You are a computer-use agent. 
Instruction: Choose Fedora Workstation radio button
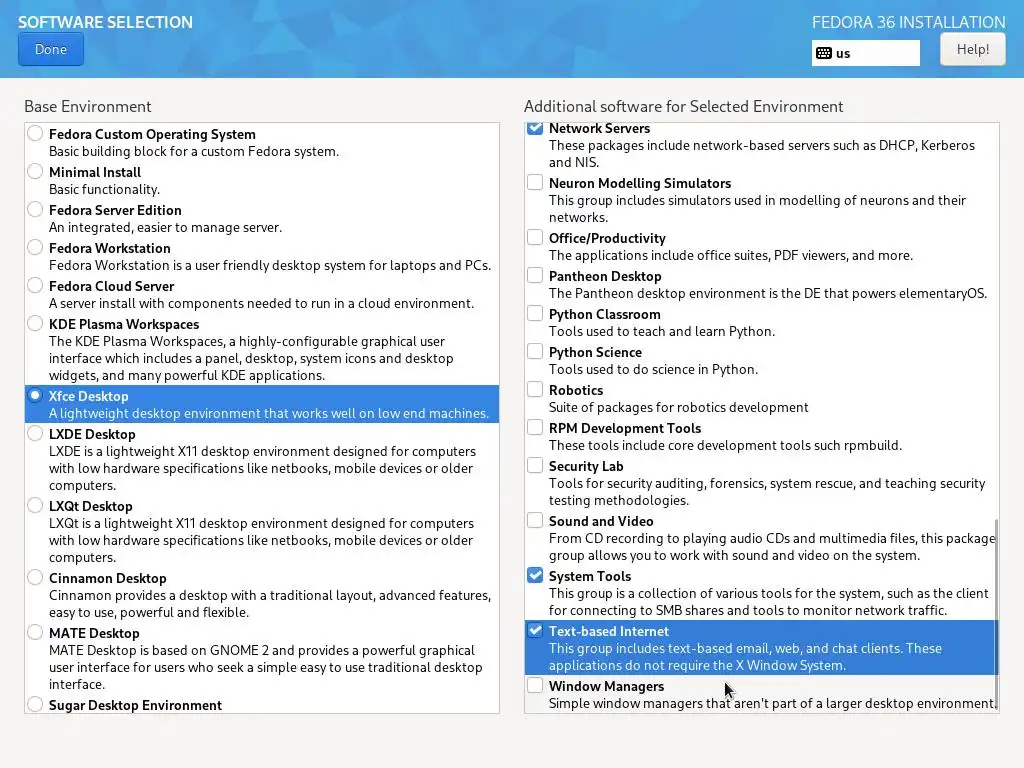point(35,247)
